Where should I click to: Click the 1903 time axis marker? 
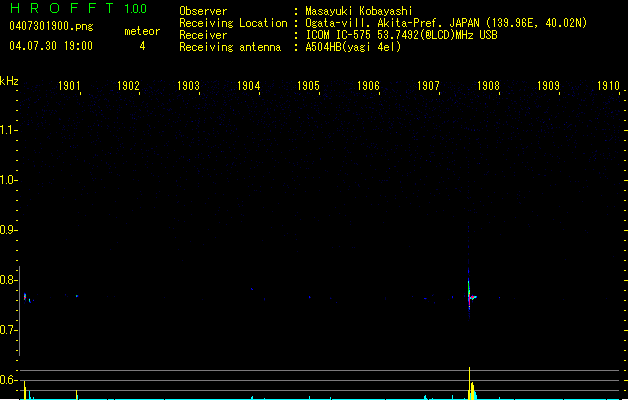coord(188,86)
